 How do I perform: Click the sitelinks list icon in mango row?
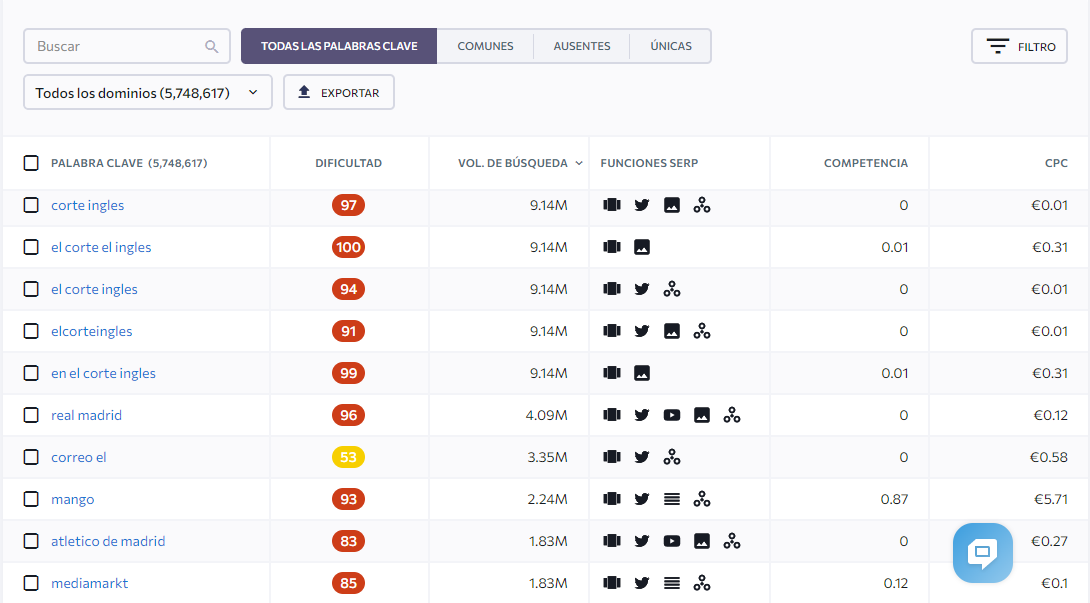(672, 499)
